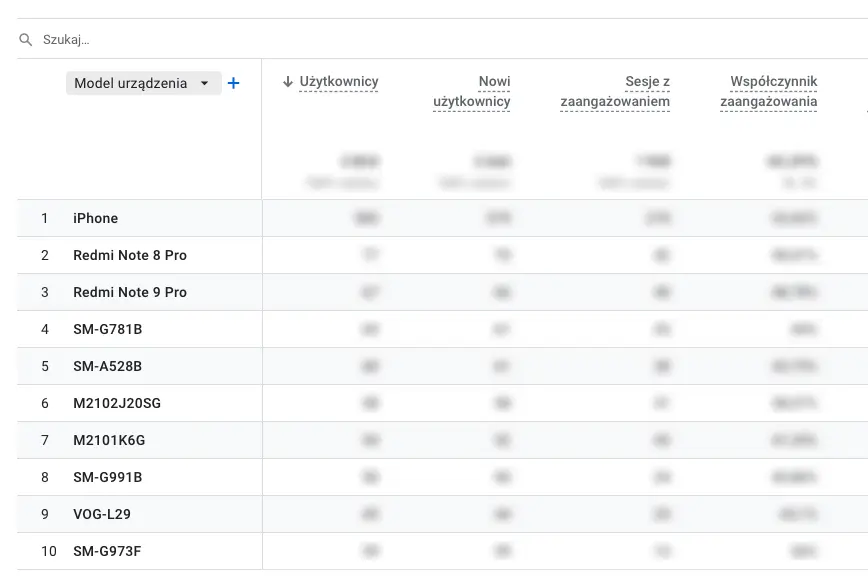Click Współczynnik zaangażowania column header

click(x=768, y=91)
